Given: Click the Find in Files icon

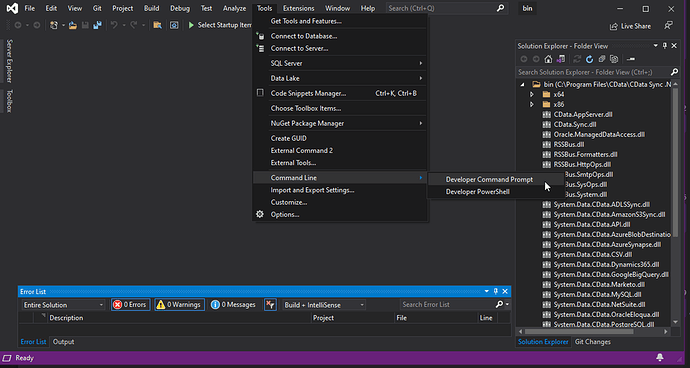Looking at the screenshot, I should click(x=157, y=26).
